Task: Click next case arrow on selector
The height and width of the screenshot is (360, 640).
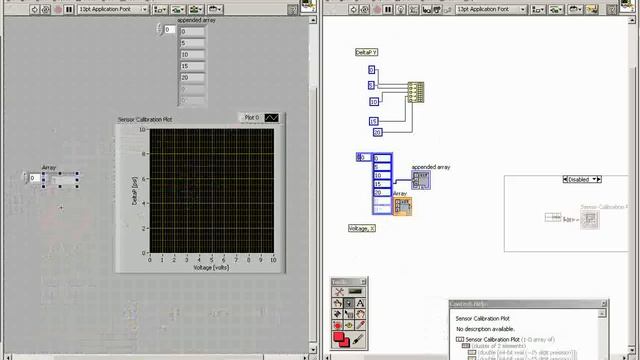Action: [x=599, y=179]
